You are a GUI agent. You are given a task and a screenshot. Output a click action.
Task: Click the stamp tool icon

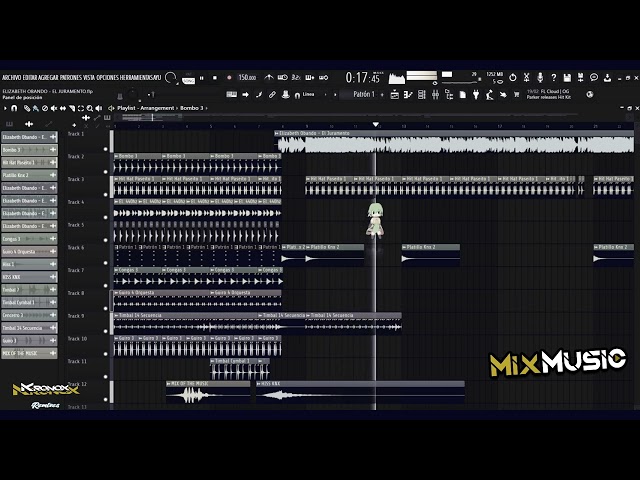click(286, 95)
